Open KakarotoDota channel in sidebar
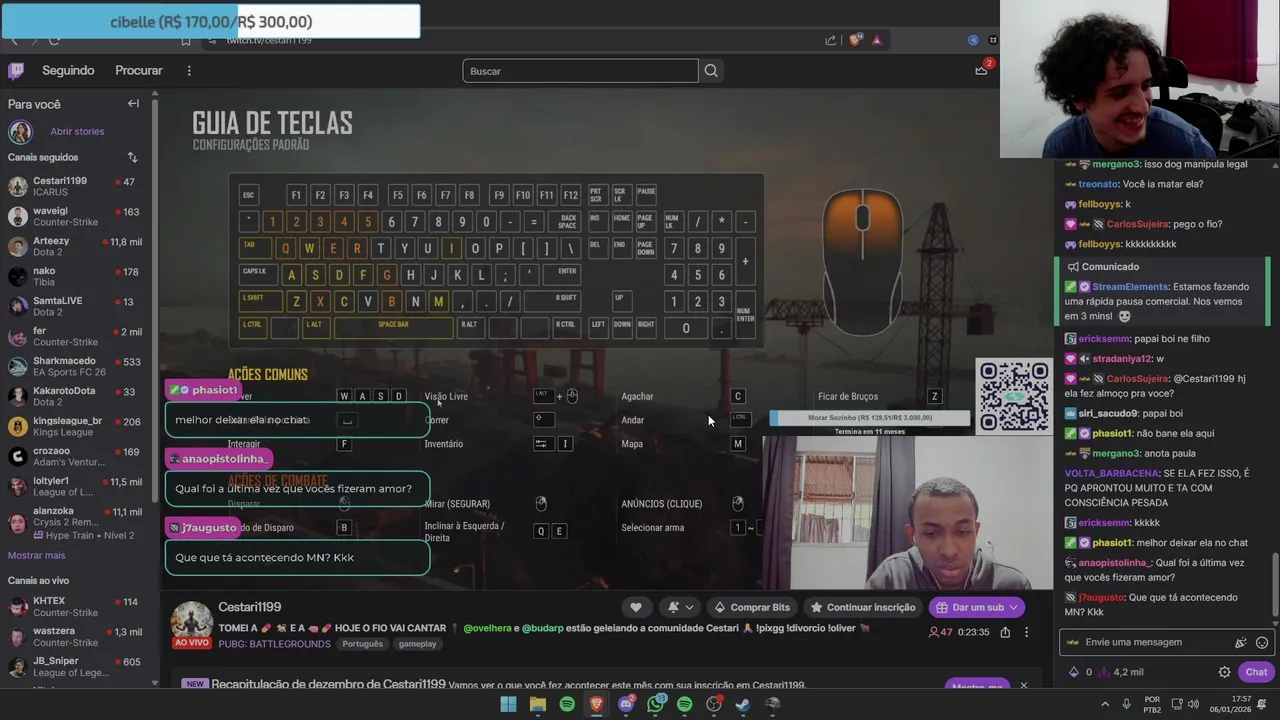The height and width of the screenshot is (720, 1280). point(76,396)
